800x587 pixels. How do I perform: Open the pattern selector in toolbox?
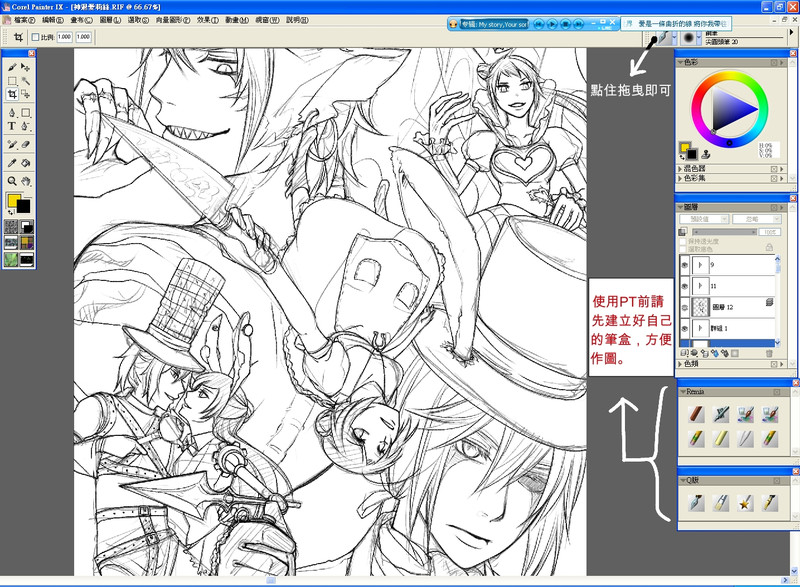[11, 243]
